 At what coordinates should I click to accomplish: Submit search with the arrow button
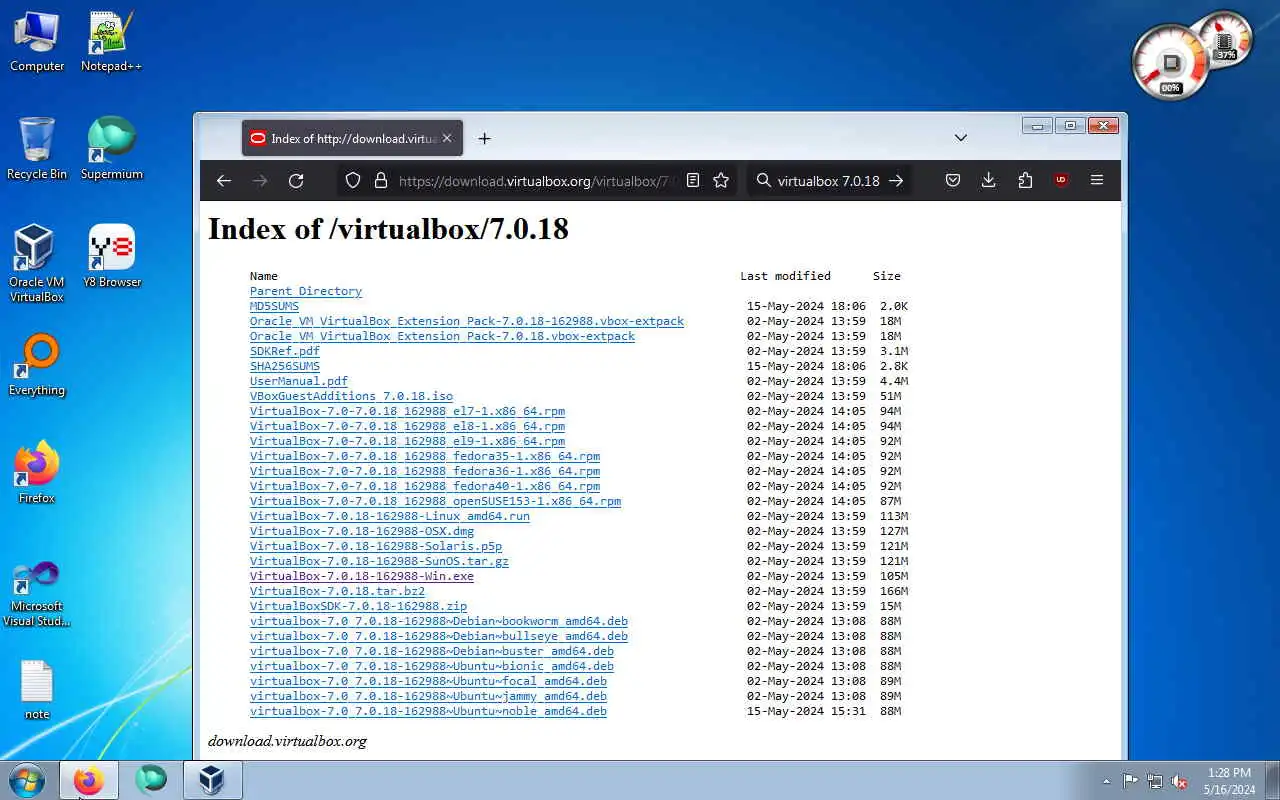coord(896,181)
